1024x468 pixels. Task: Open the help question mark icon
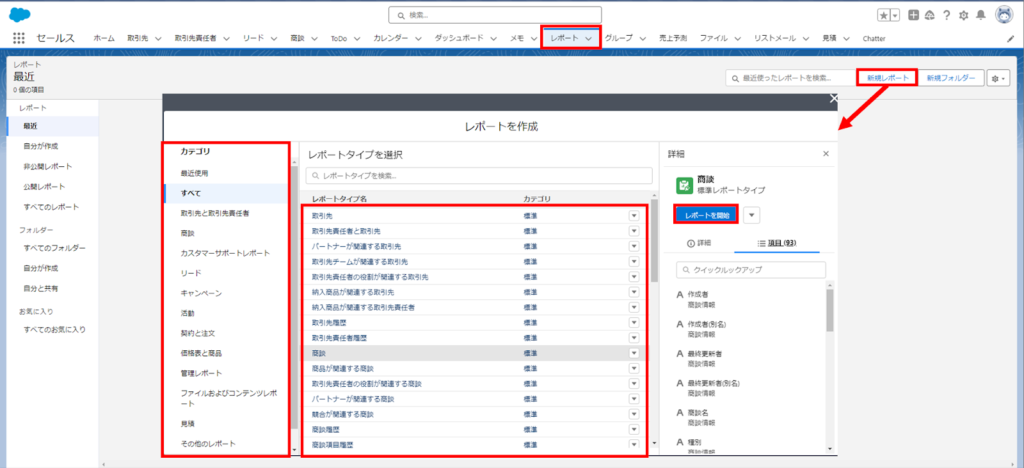(946, 15)
